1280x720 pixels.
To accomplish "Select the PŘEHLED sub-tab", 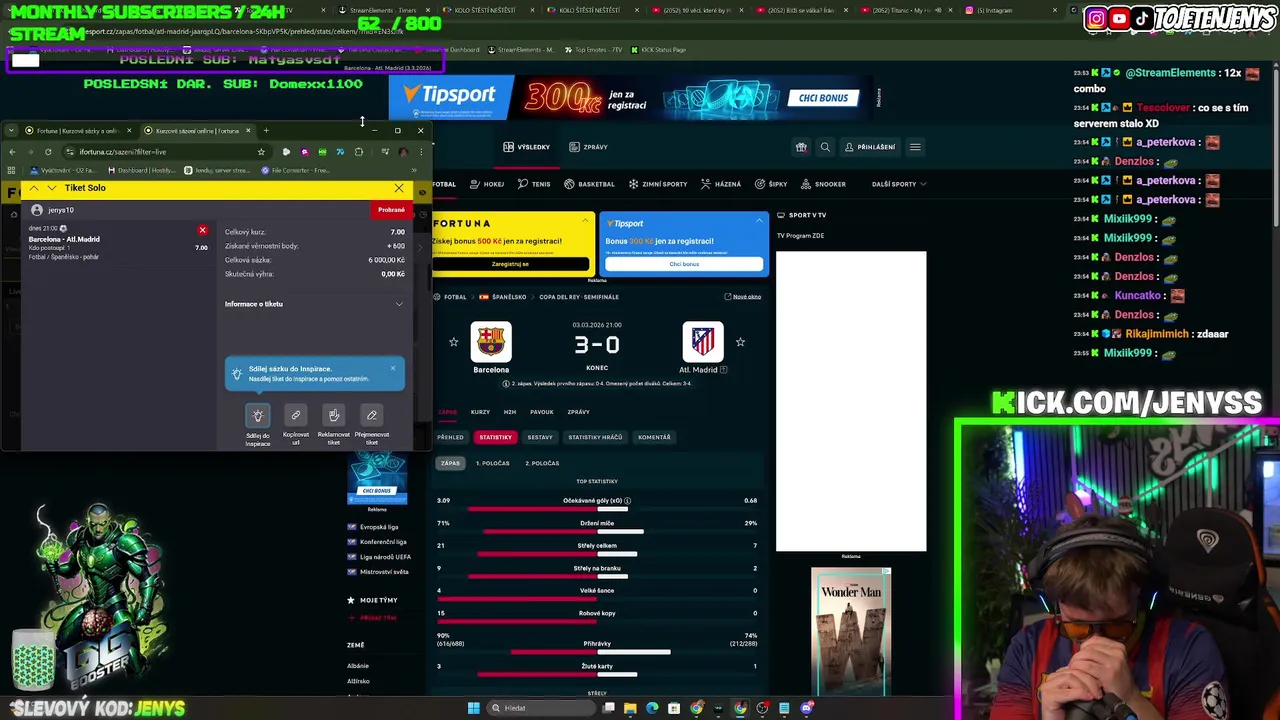I will coord(450,437).
